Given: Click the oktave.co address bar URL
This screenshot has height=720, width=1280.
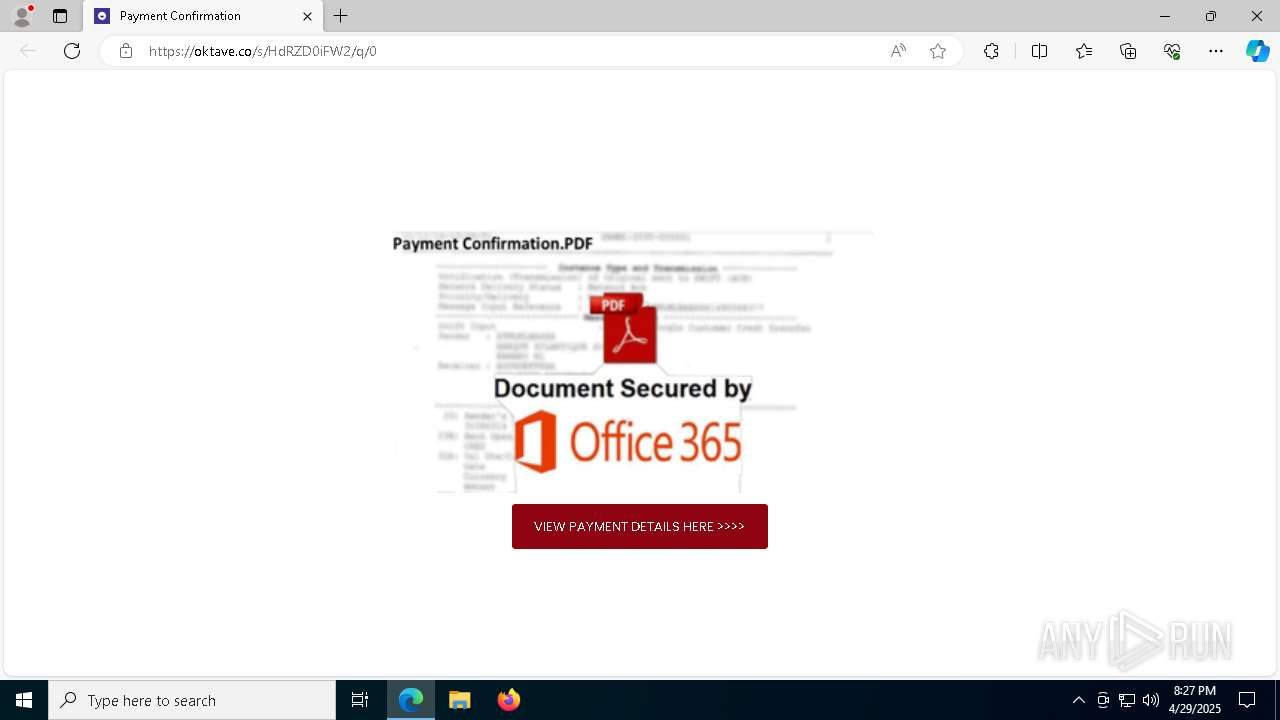Looking at the screenshot, I should pos(263,51).
